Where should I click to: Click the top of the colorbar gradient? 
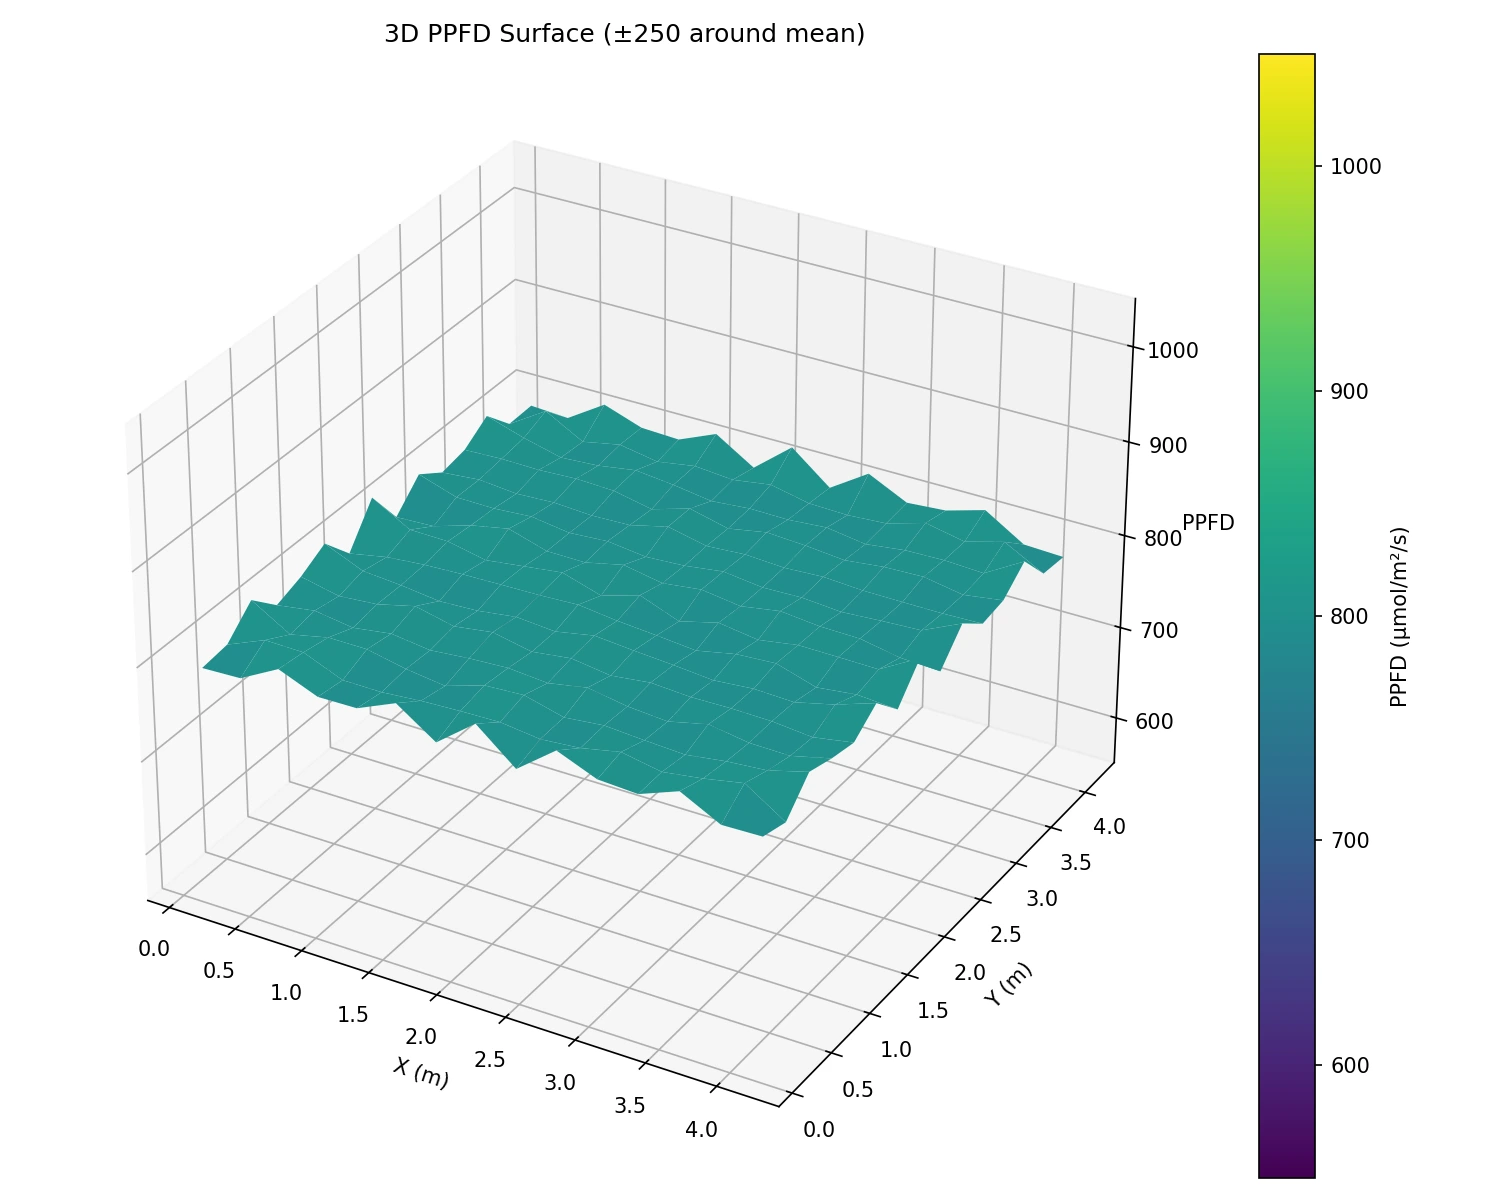pos(1286,60)
